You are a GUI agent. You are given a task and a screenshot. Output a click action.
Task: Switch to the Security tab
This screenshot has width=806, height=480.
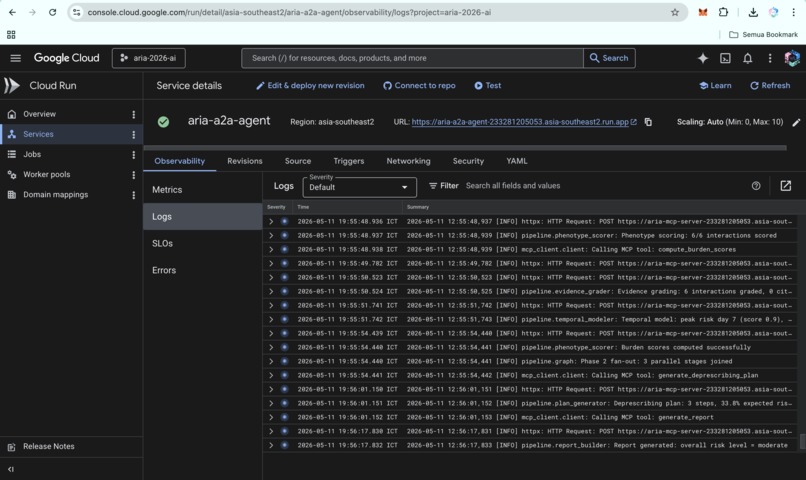coord(468,161)
